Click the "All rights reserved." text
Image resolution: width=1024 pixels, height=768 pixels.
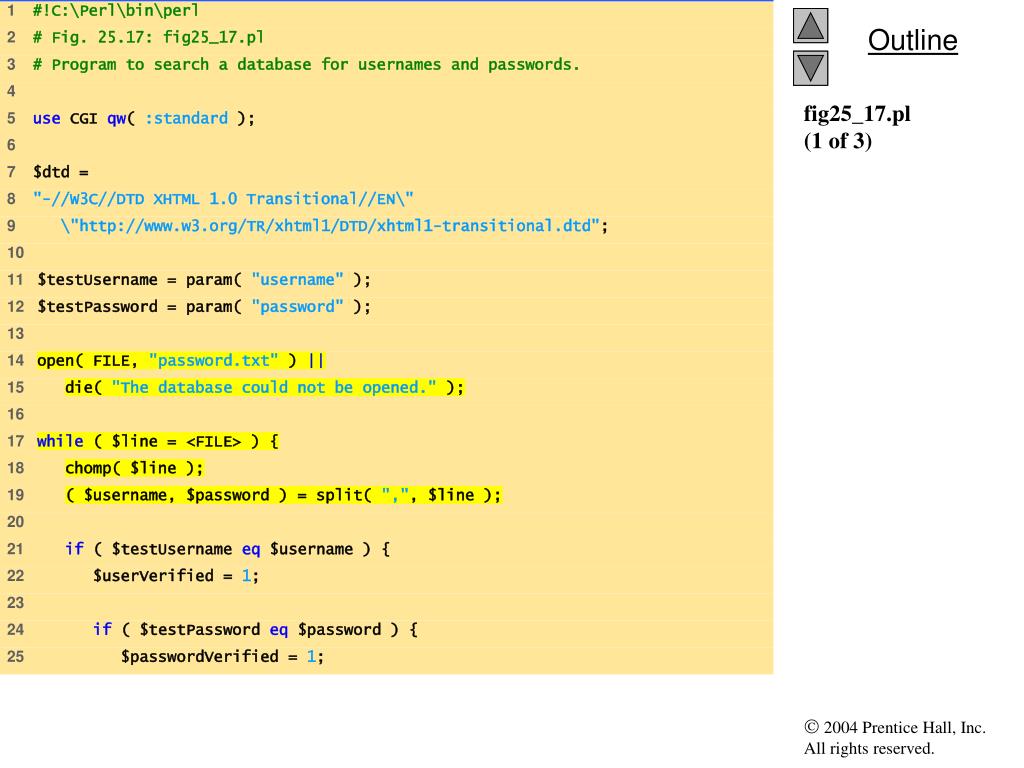[x=869, y=748]
